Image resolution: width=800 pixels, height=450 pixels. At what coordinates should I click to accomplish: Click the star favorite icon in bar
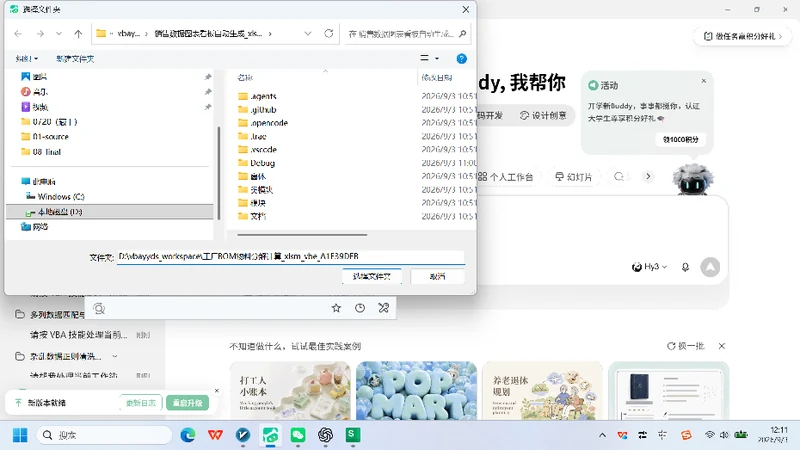[336, 308]
